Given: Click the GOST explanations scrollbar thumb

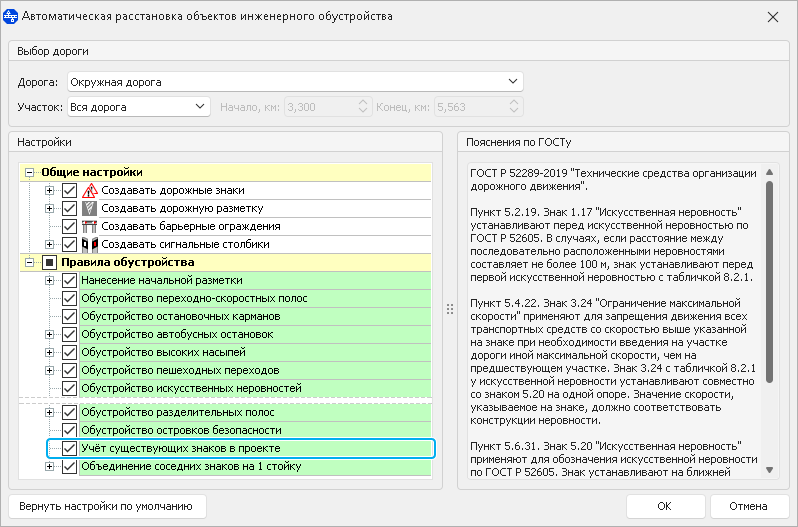Looking at the screenshot, I should [x=770, y=281].
